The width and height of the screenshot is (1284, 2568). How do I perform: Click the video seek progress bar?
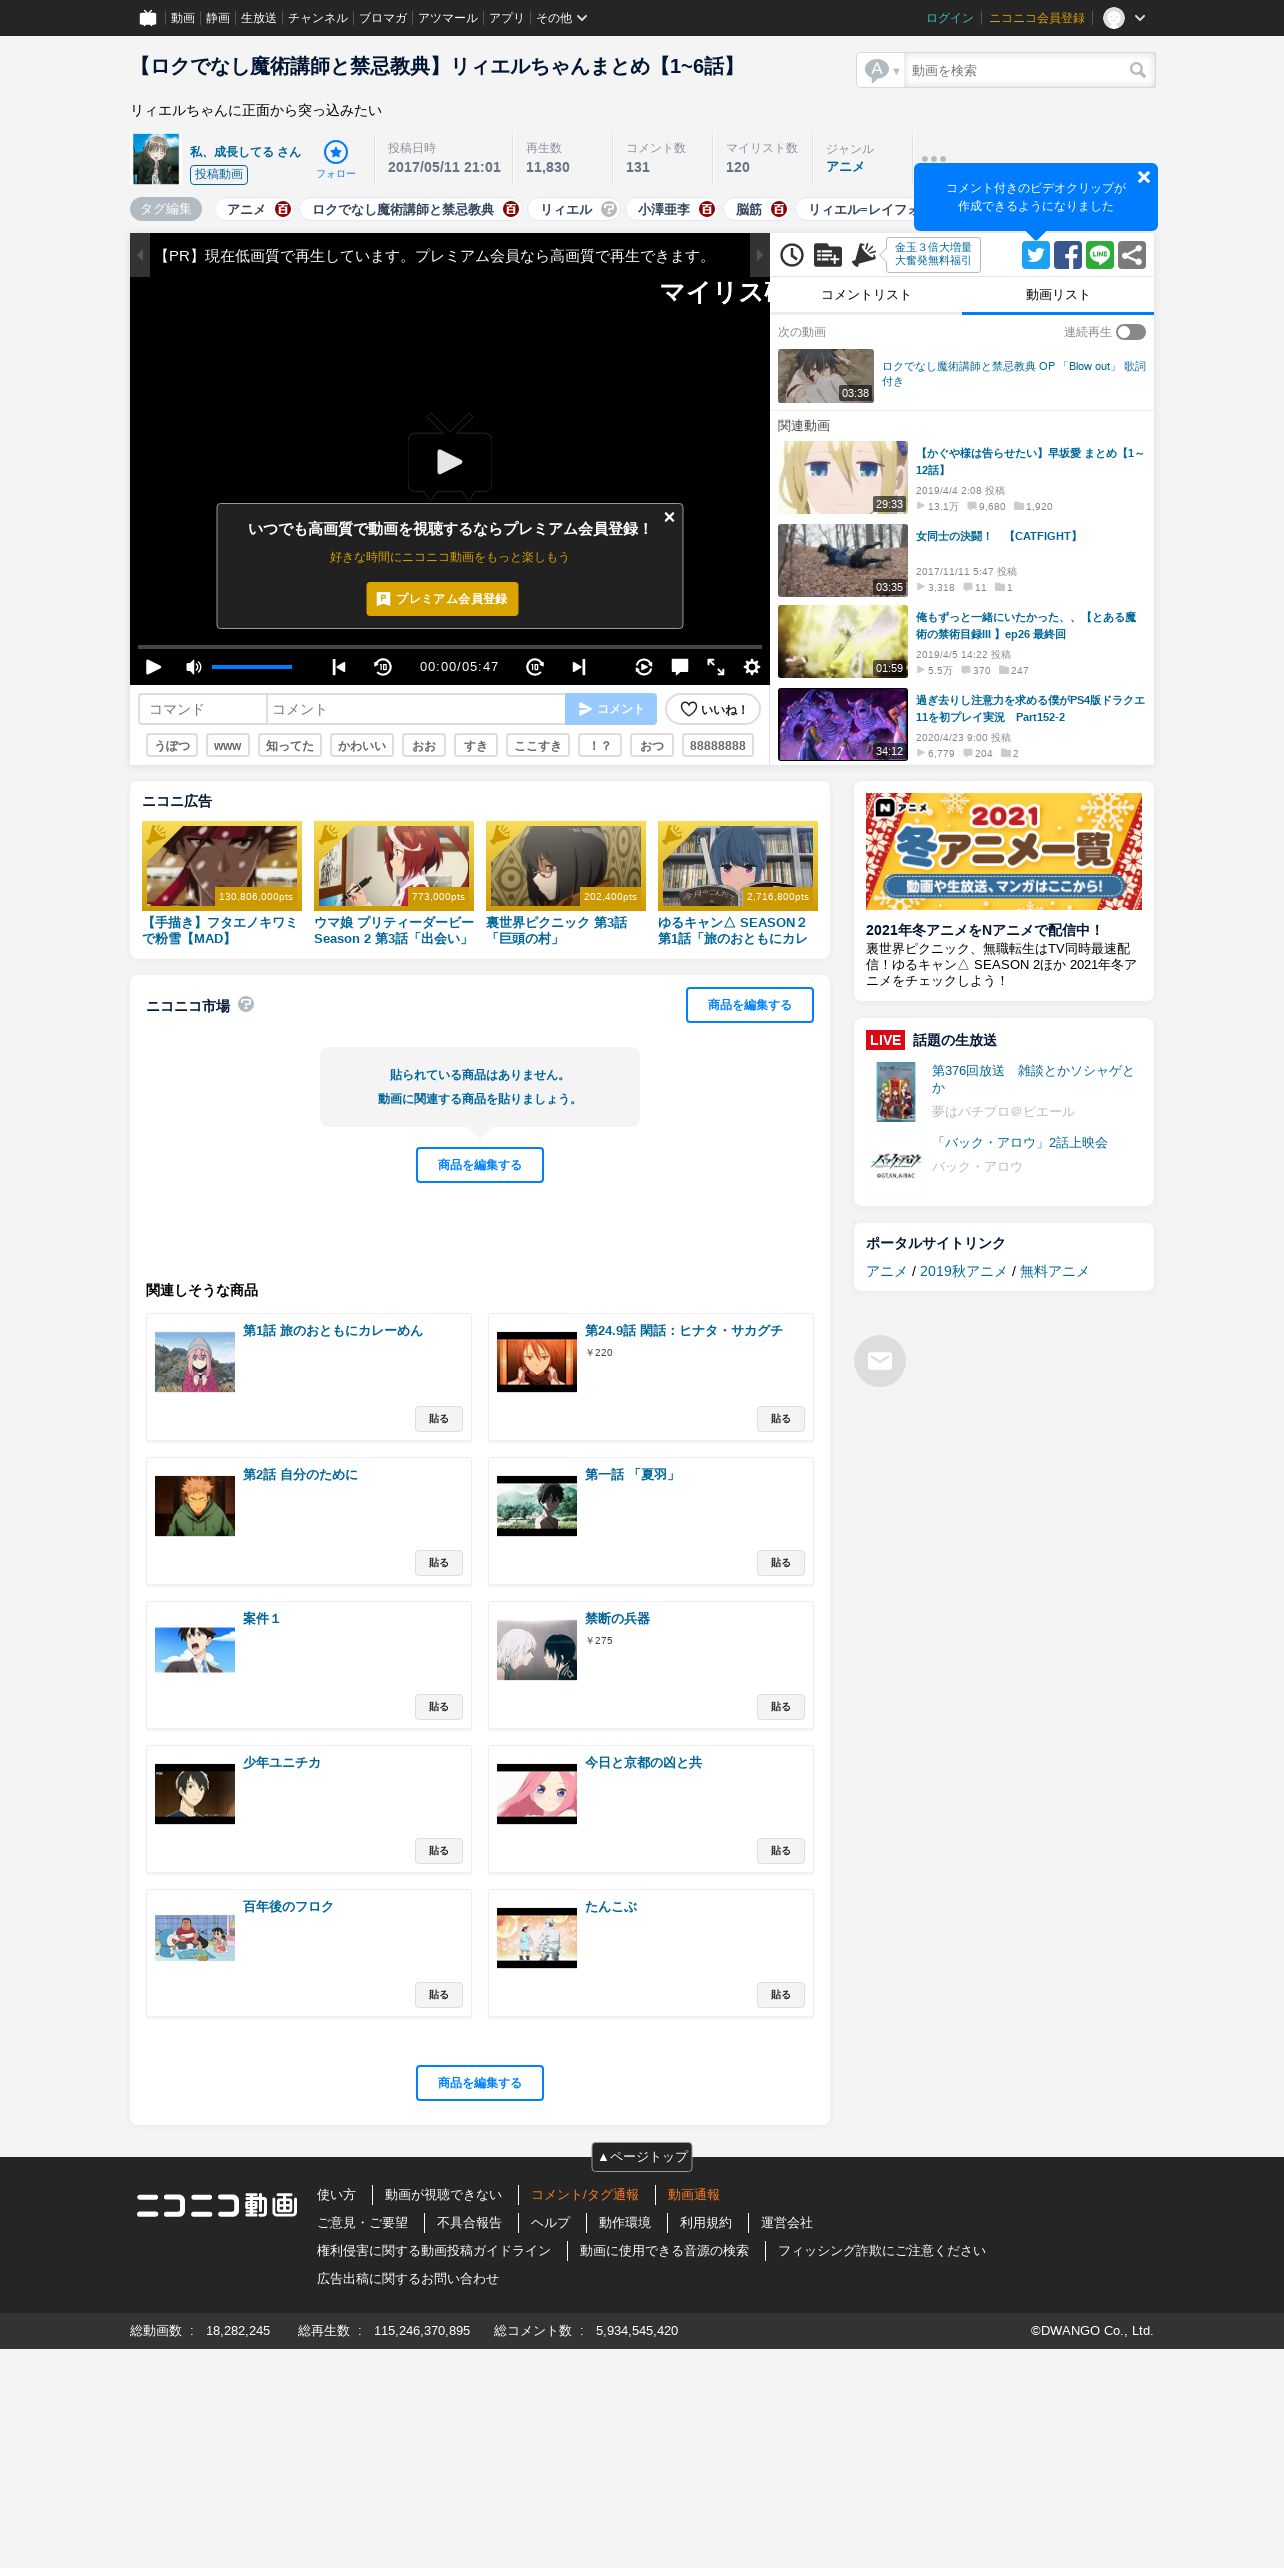(x=450, y=647)
